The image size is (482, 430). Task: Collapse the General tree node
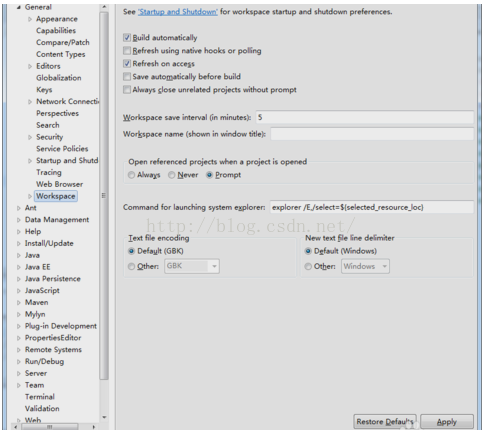19,7
